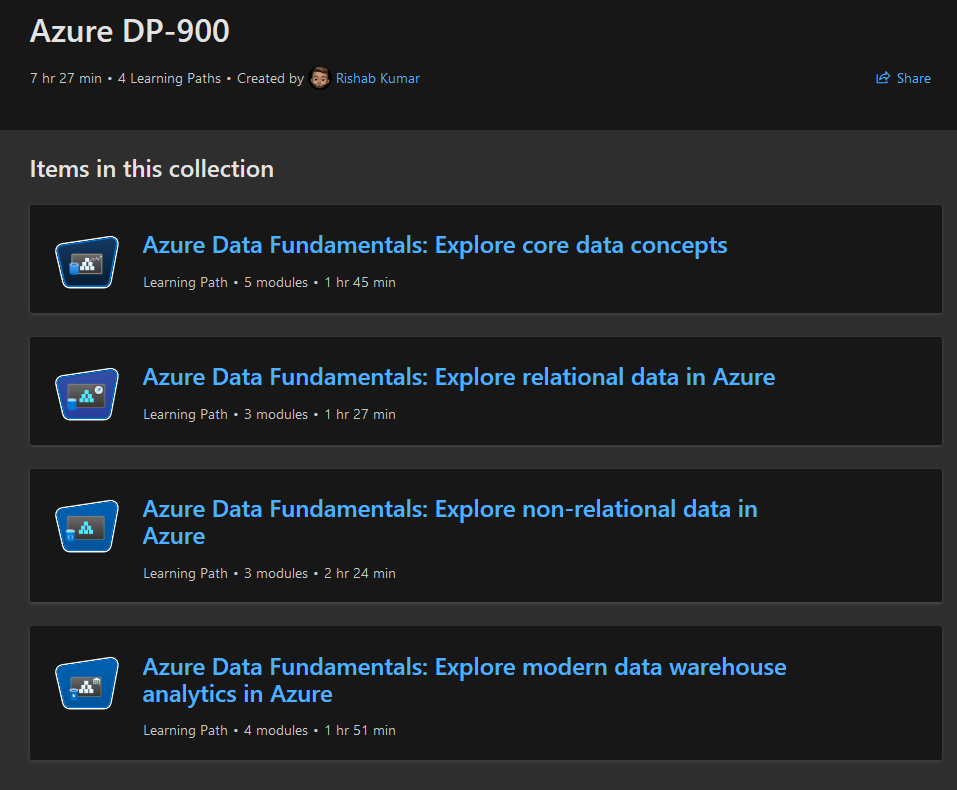Click the Share arrow icon
Screen dimensions: 957x790
pyautogui.click(x=883, y=78)
